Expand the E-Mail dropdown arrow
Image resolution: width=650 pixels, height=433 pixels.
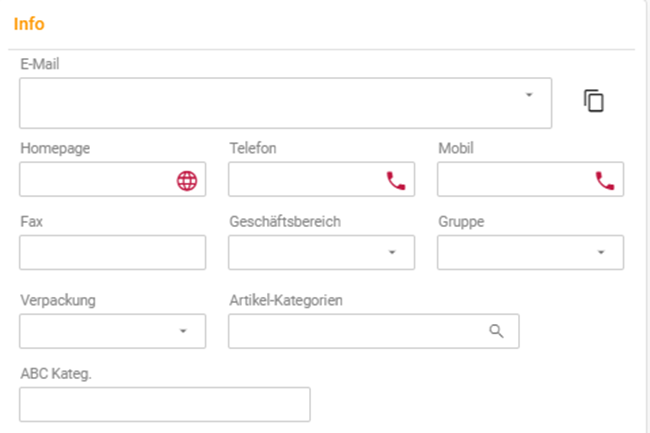(x=529, y=95)
